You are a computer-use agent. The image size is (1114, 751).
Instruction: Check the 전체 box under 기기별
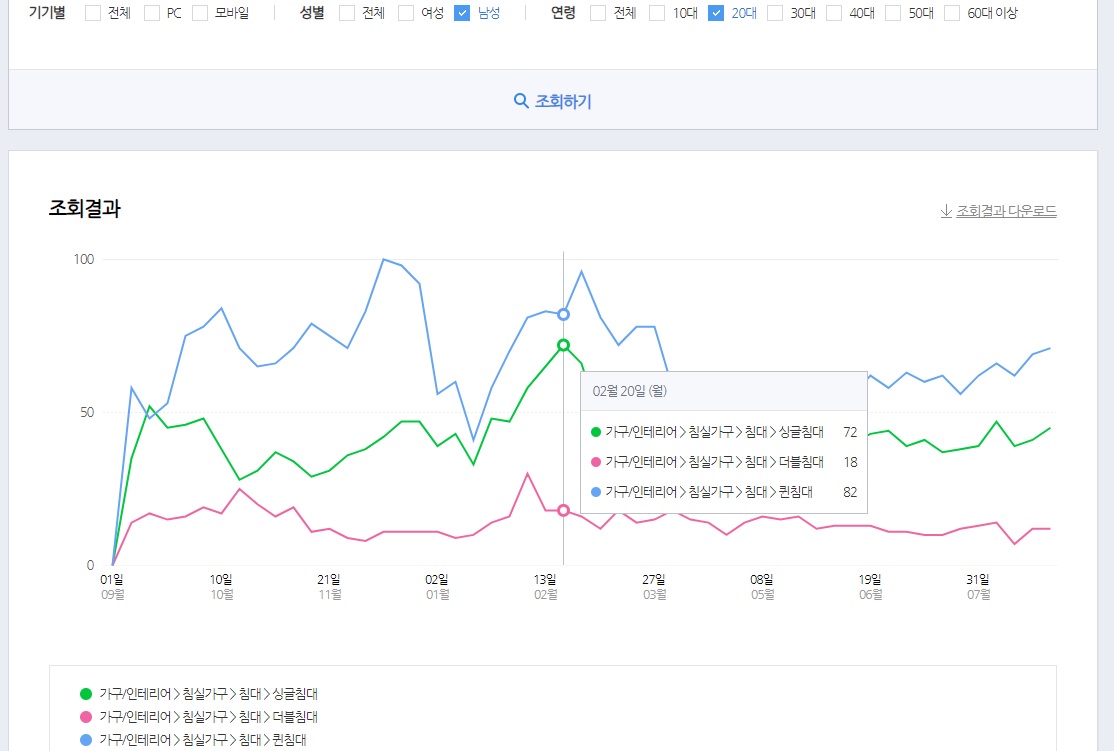[93, 13]
